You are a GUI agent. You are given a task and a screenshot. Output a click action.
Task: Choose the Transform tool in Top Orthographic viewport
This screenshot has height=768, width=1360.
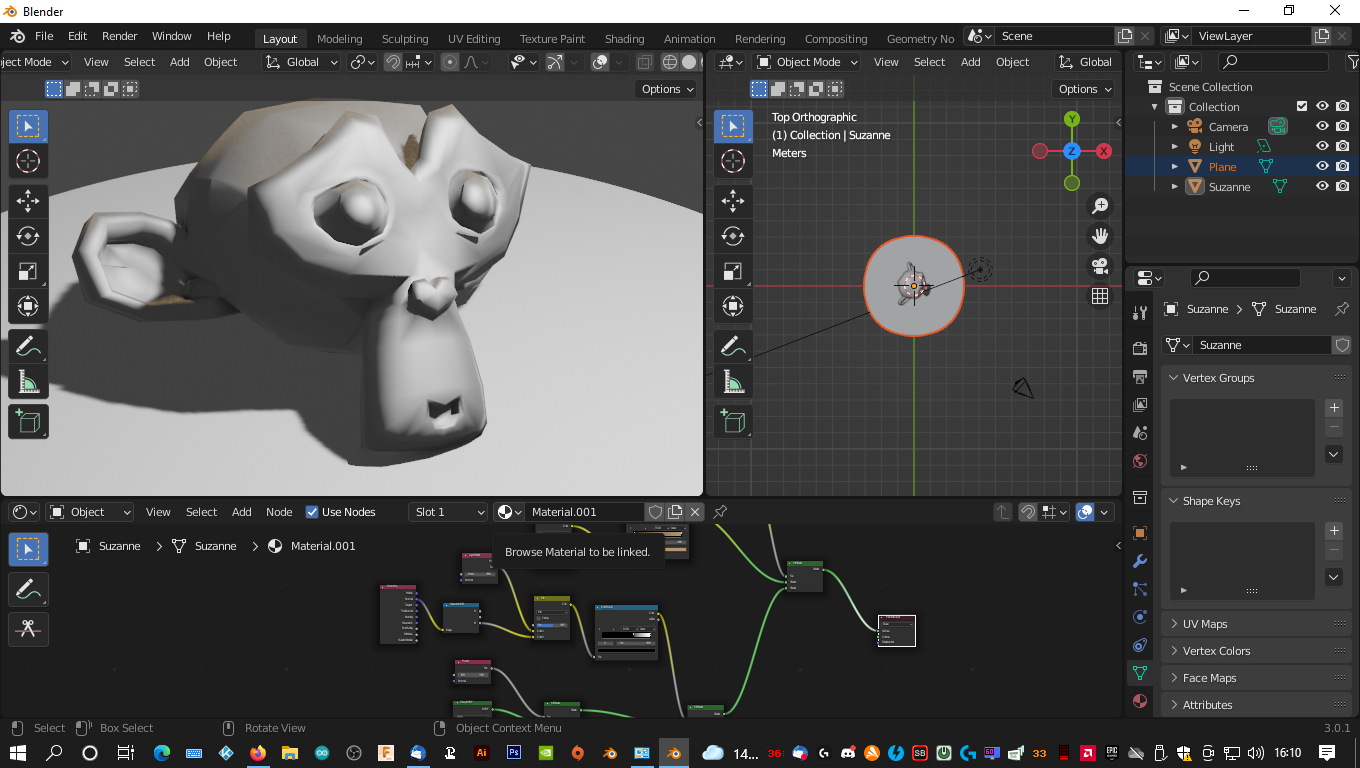pos(733,306)
